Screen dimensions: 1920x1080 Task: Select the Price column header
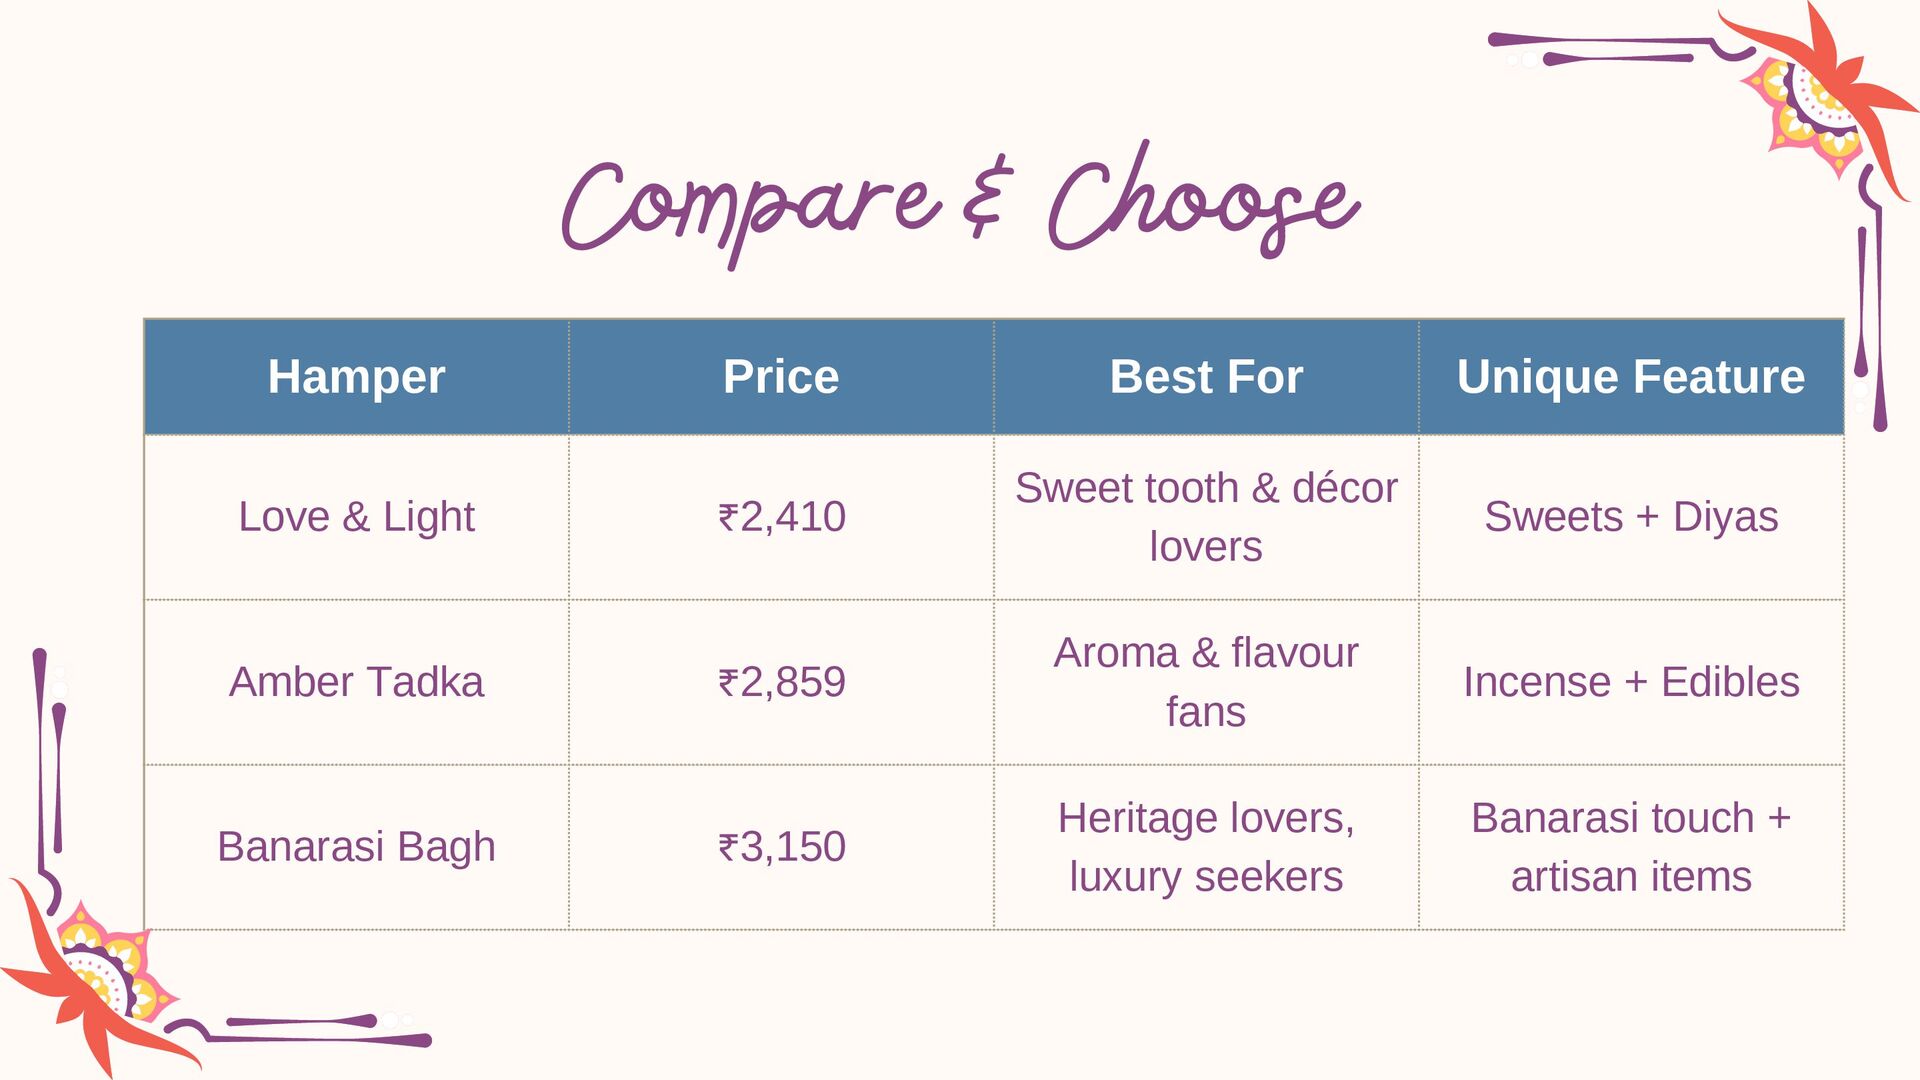coord(781,377)
